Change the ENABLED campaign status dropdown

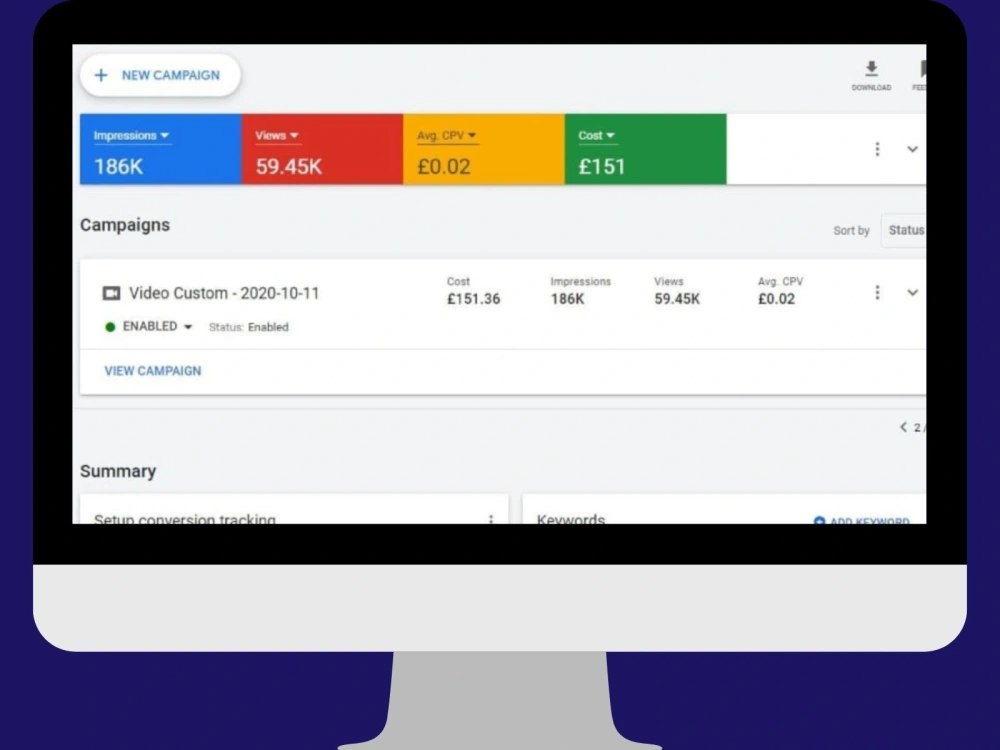pos(157,327)
